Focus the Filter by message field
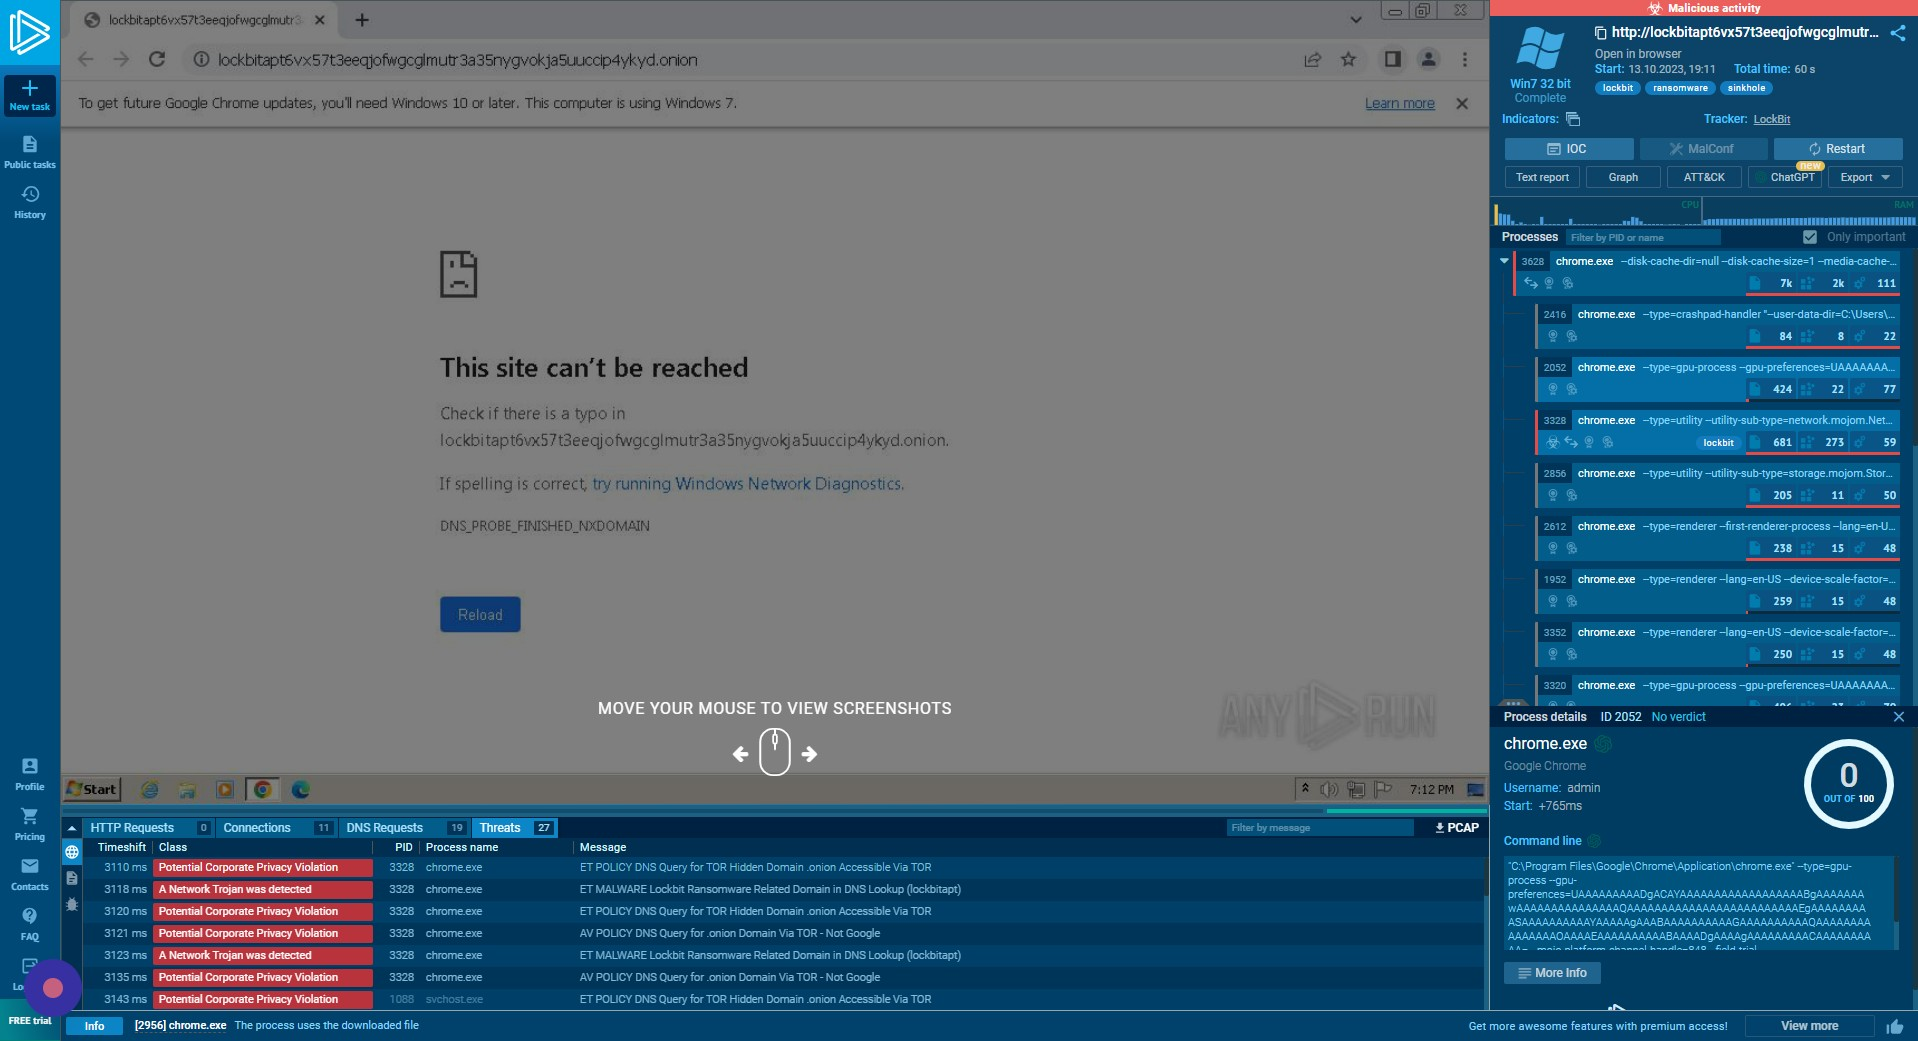Screen dimensions: 1918x1041 point(1320,828)
